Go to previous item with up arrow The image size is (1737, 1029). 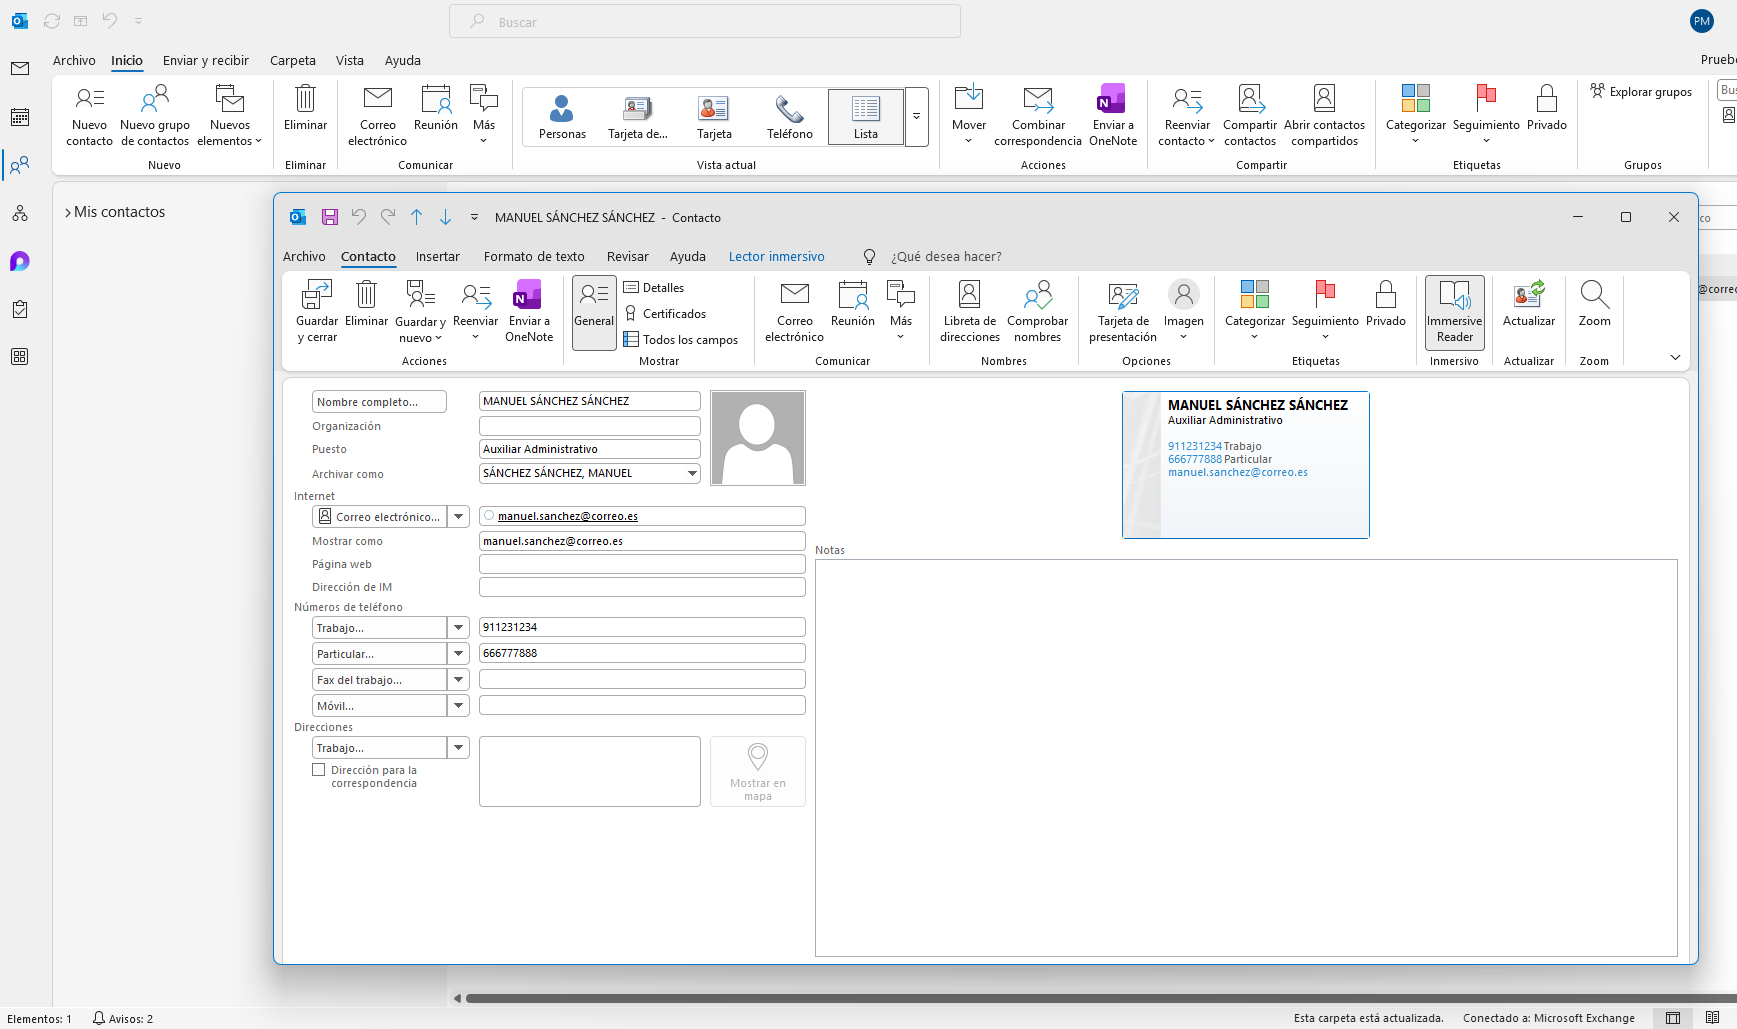point(417,217)
